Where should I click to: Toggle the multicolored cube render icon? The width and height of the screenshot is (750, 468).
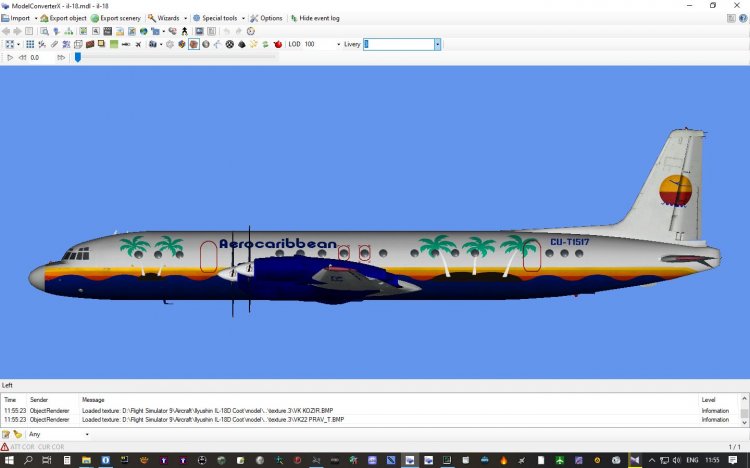182,44
